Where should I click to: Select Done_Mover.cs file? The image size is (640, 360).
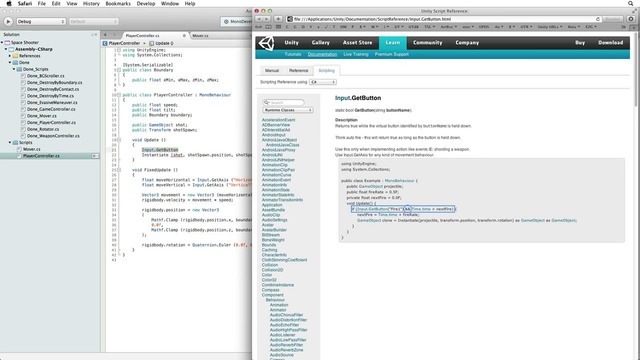42,116
